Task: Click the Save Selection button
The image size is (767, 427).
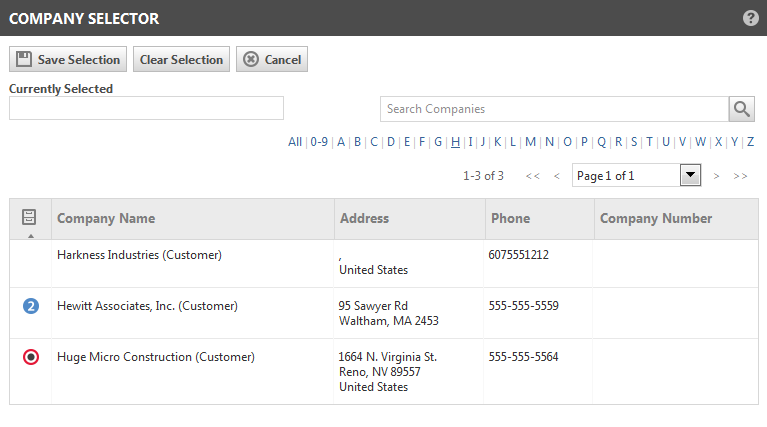Action: pyautogui.click(x=68, y=59)
